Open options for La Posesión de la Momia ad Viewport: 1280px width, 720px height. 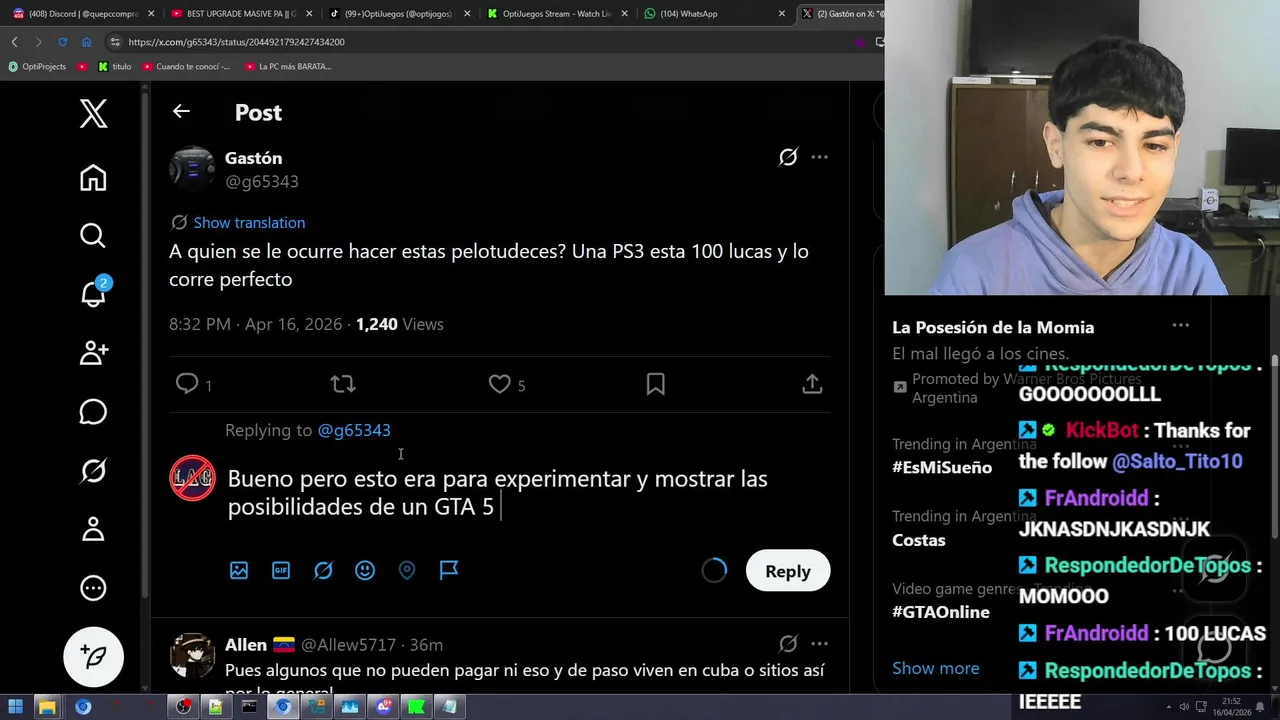1181,326
